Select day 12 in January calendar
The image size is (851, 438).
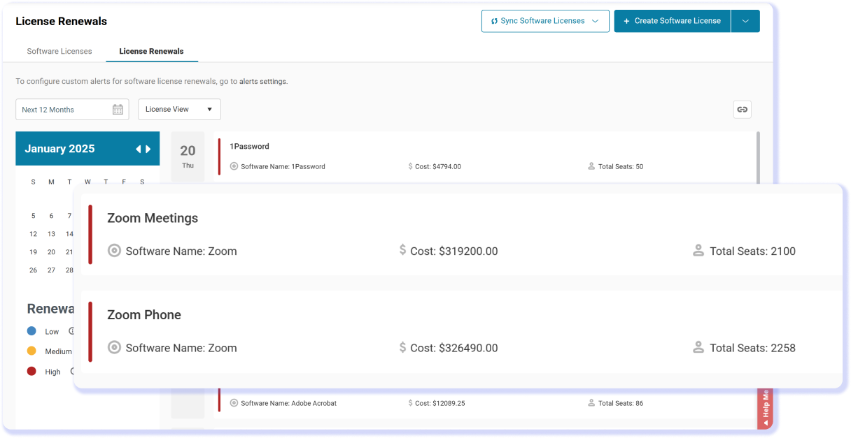point(33,234)
